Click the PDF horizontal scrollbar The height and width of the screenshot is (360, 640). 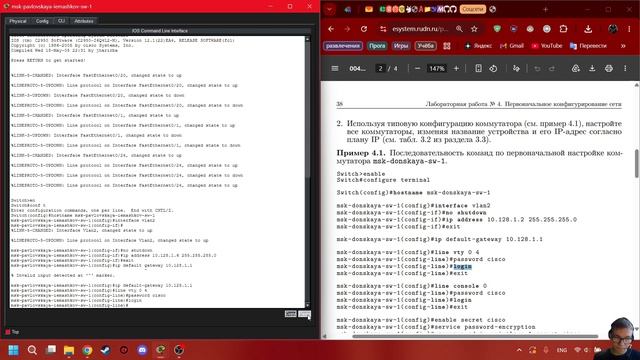pos(475,336)
